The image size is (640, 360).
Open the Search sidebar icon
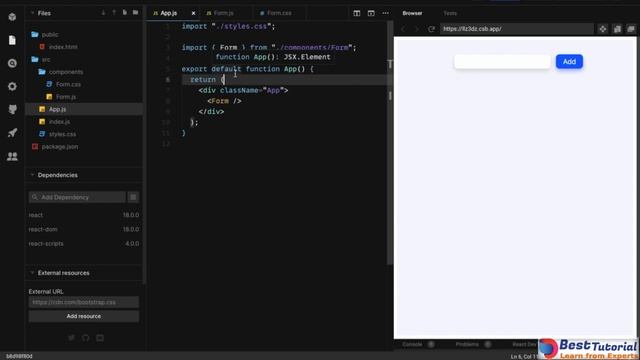12,63
